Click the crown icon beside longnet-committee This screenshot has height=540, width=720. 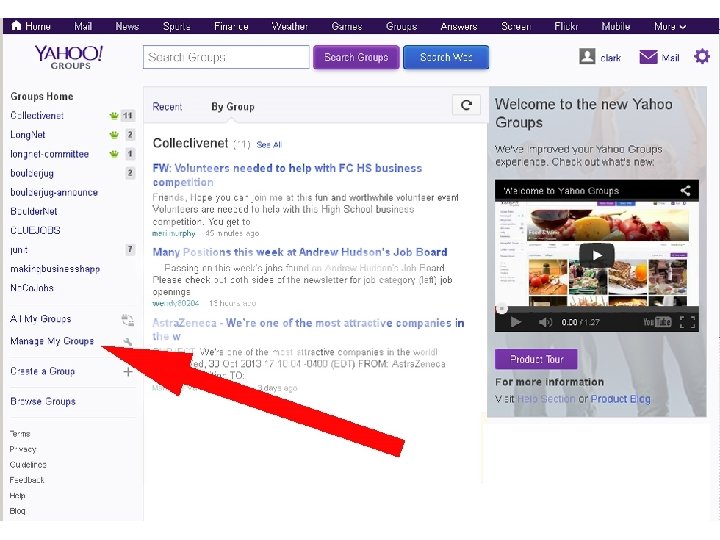[x=114, y=154]
